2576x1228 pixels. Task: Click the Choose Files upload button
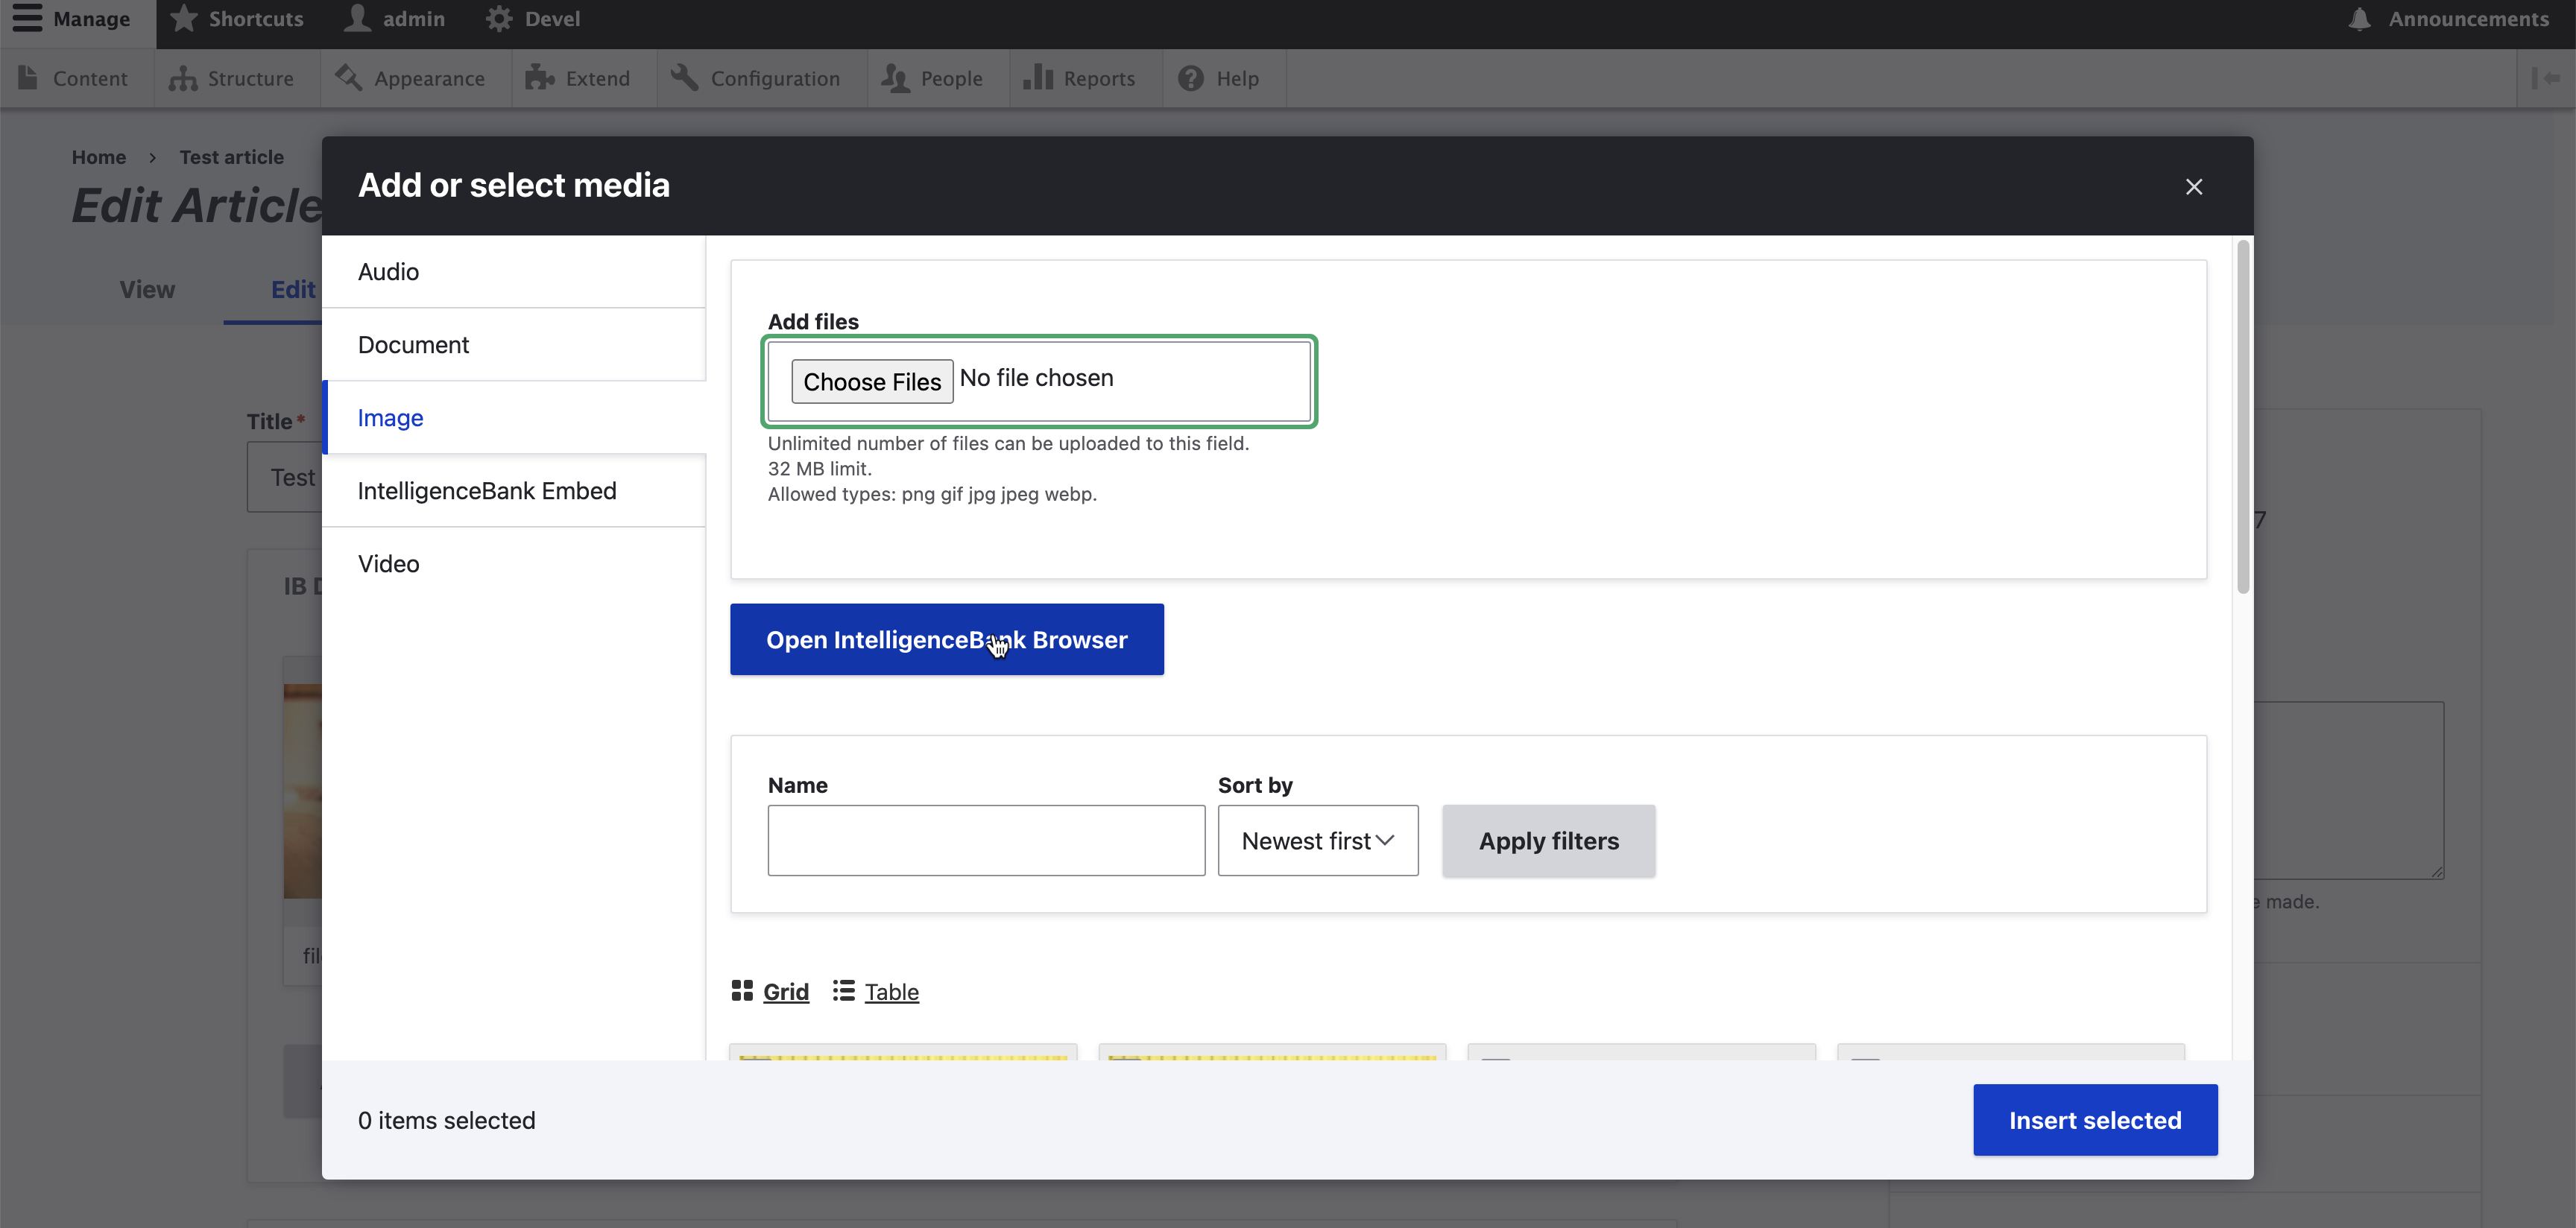pyautogui.click(x=871, y=382)
